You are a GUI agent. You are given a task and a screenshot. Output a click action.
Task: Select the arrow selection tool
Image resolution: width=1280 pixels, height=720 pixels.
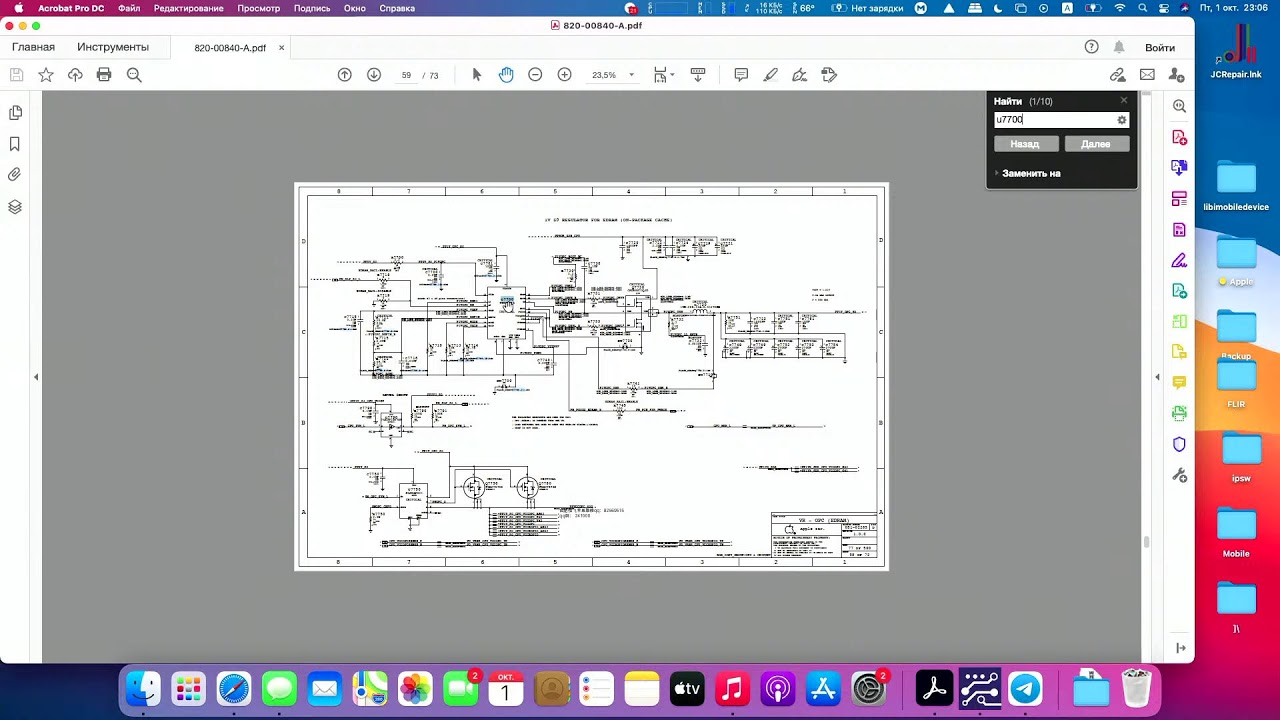click(477, 75)
